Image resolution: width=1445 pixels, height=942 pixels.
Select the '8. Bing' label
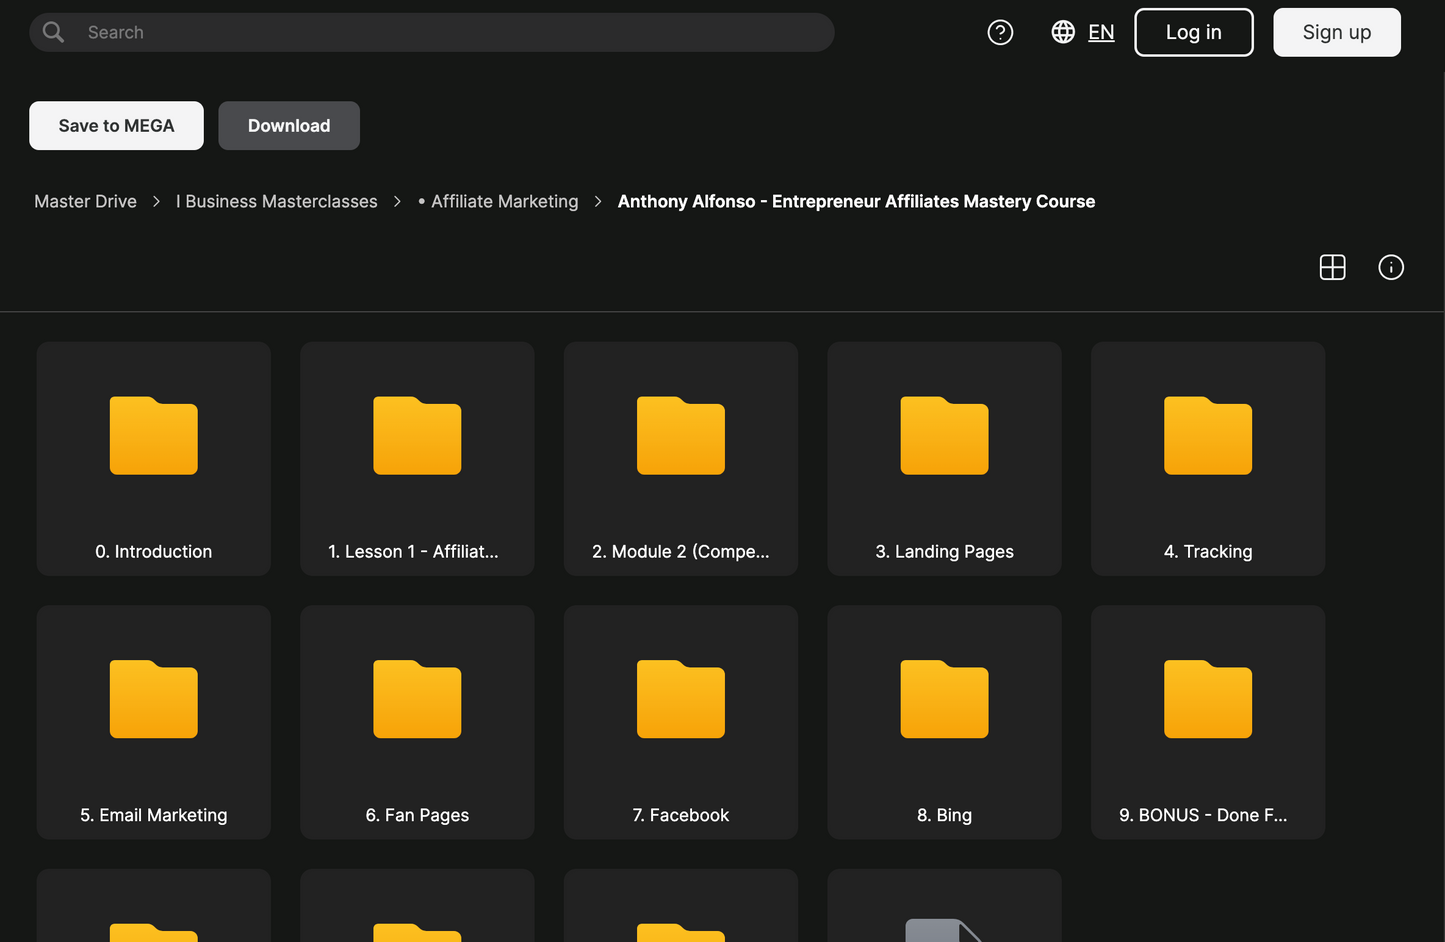[x=944, y=815]
